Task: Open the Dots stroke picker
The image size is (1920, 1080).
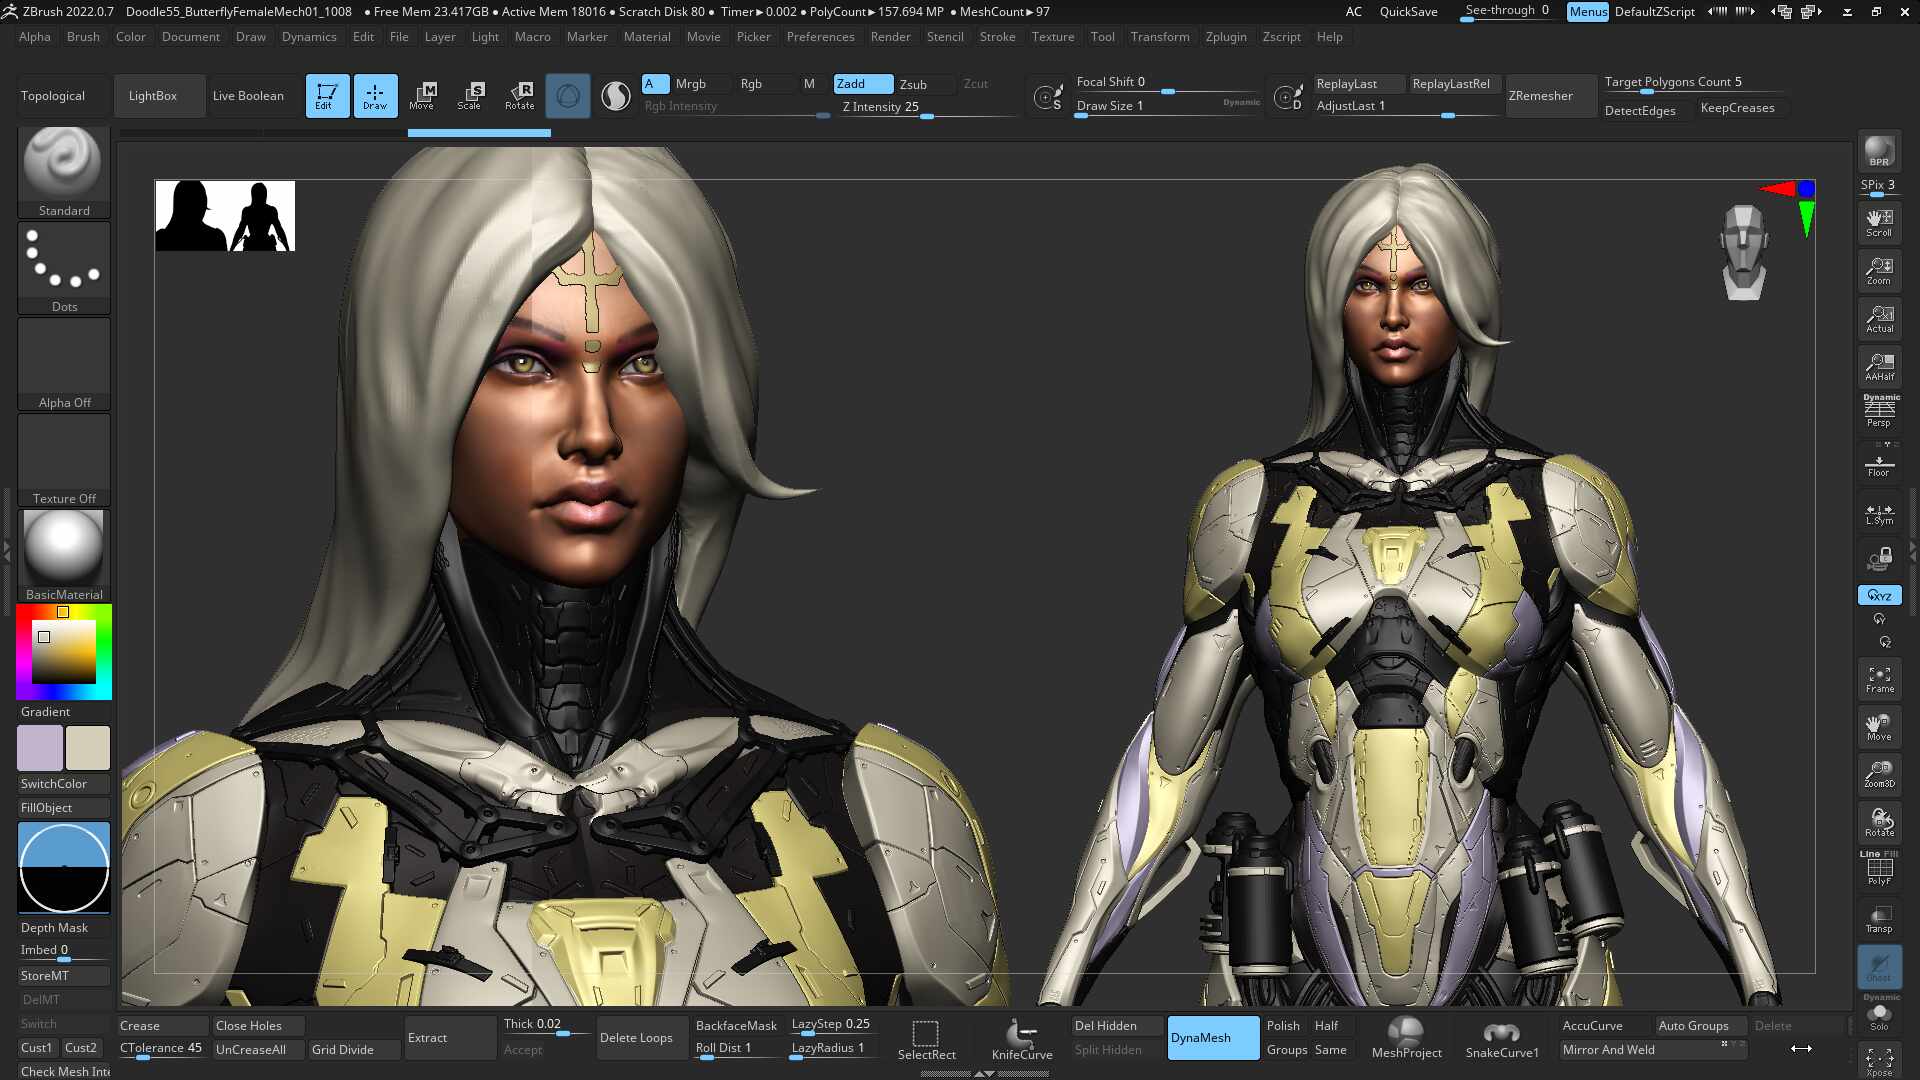Action: click(x=64, y=268)
